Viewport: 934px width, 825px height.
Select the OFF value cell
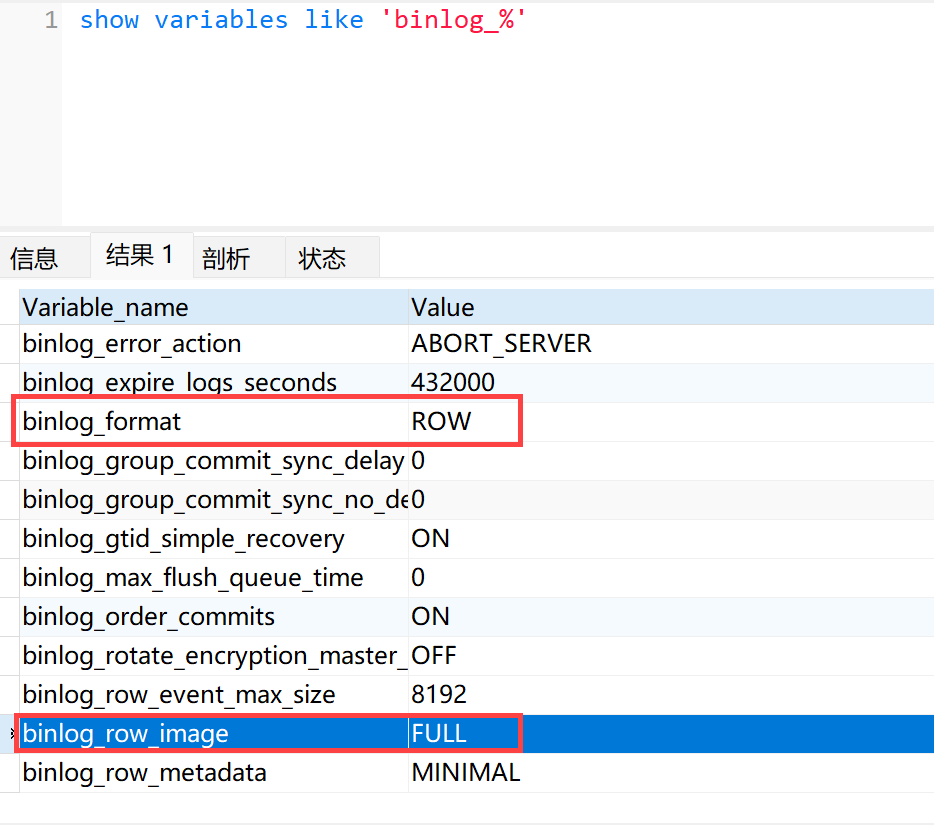click(671, 656)
